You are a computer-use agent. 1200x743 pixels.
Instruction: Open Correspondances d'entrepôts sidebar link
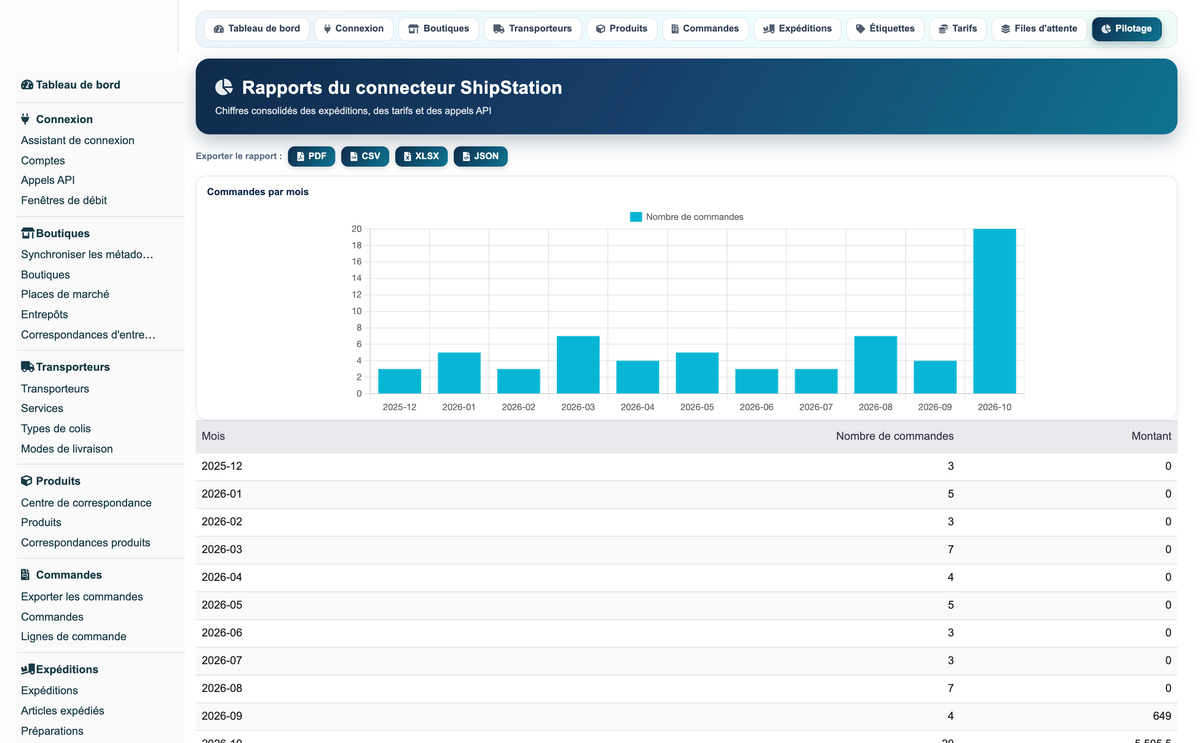pyautogui.click(x=88, y=335)
